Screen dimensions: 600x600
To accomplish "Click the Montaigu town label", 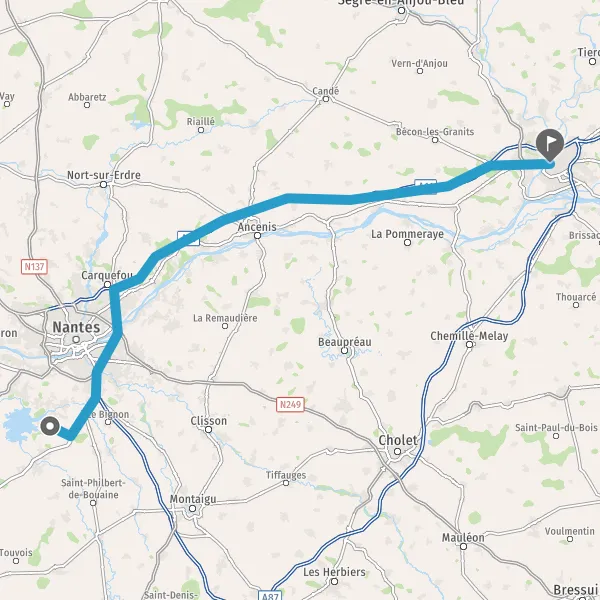I will tap(193, 499).
